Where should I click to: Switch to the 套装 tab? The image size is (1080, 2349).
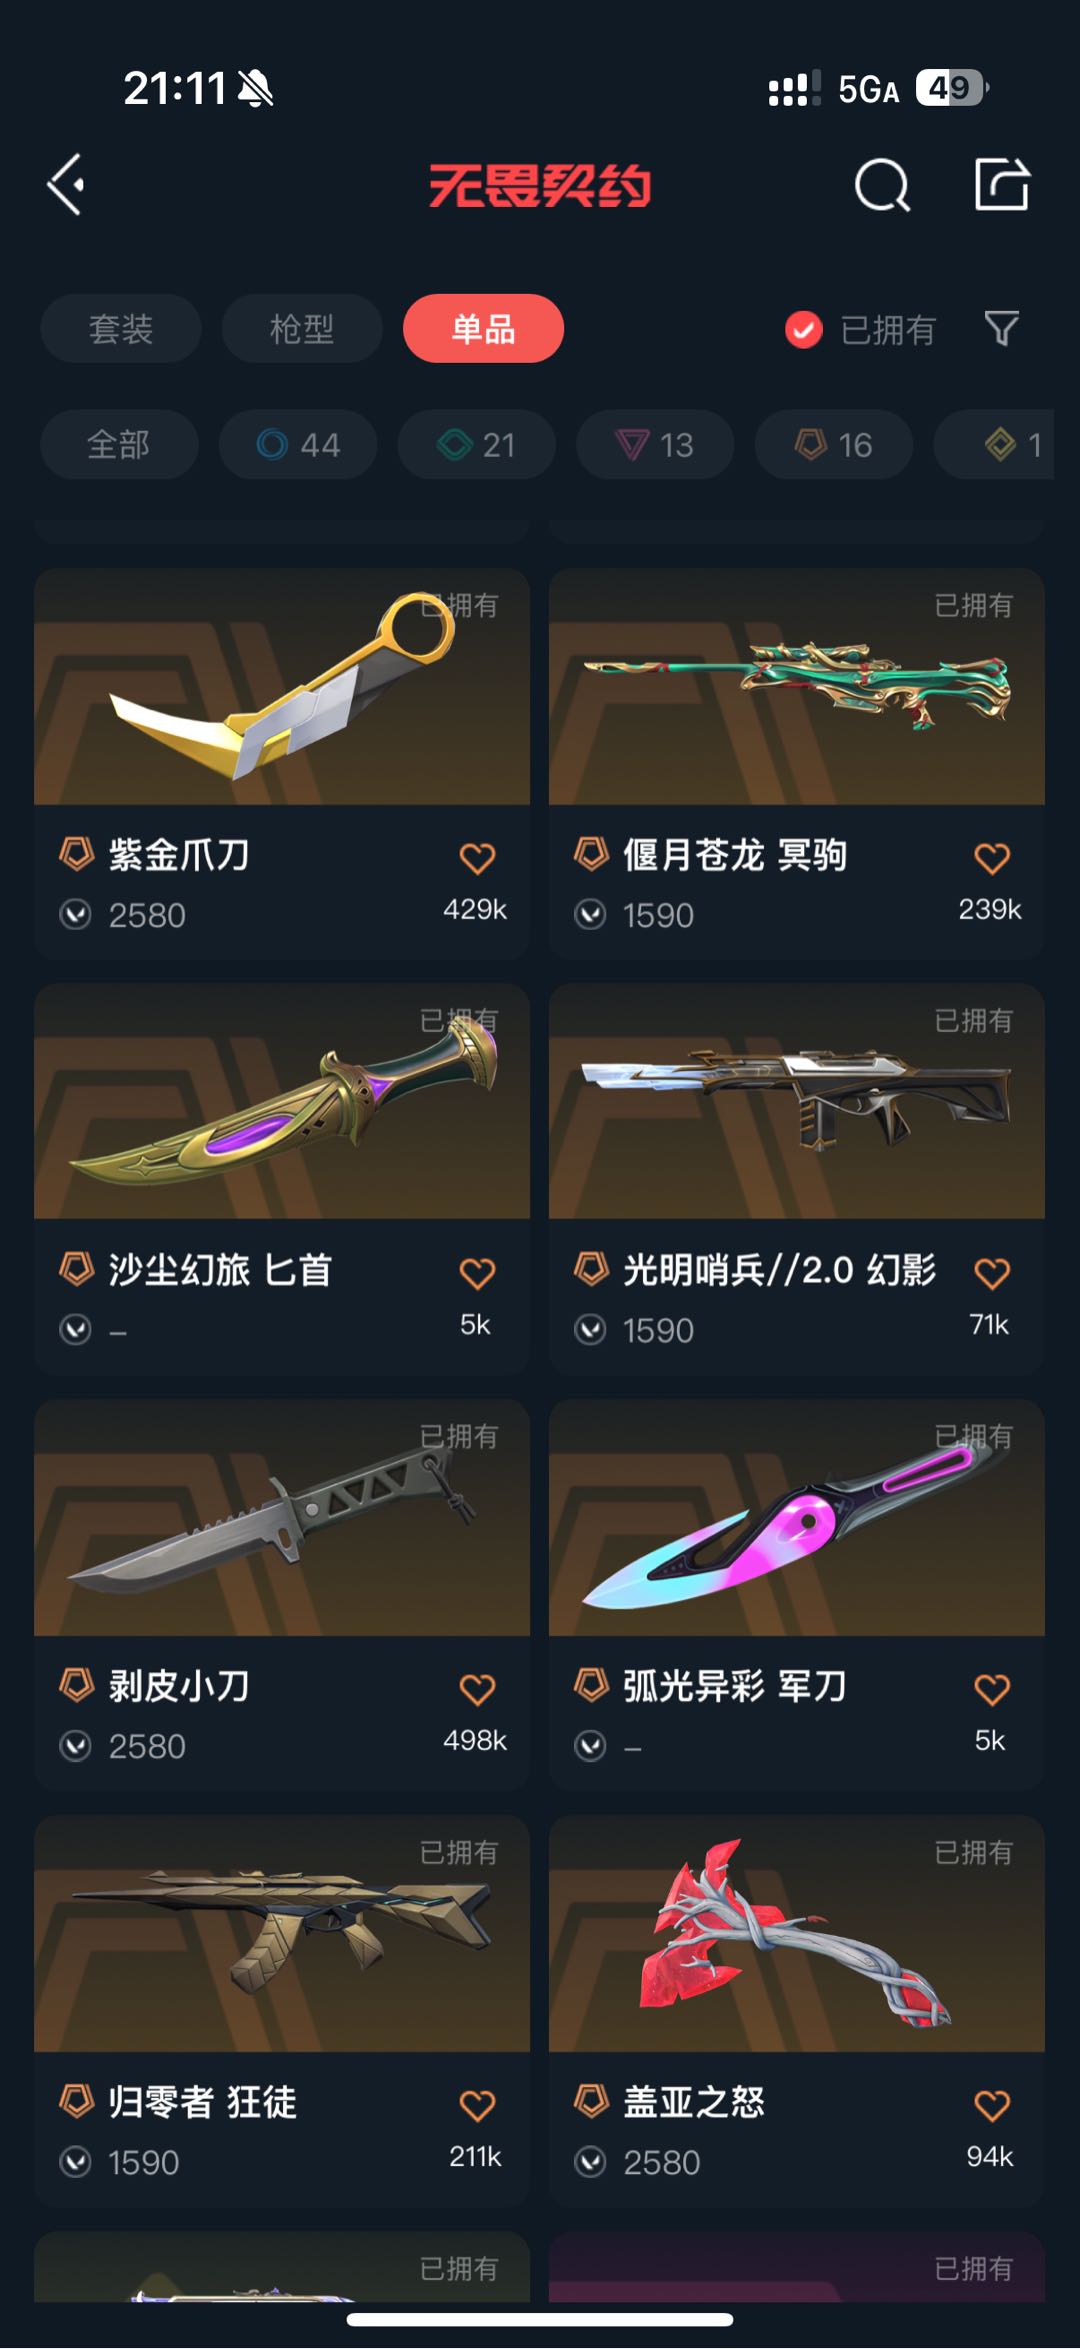pos(121,329)
